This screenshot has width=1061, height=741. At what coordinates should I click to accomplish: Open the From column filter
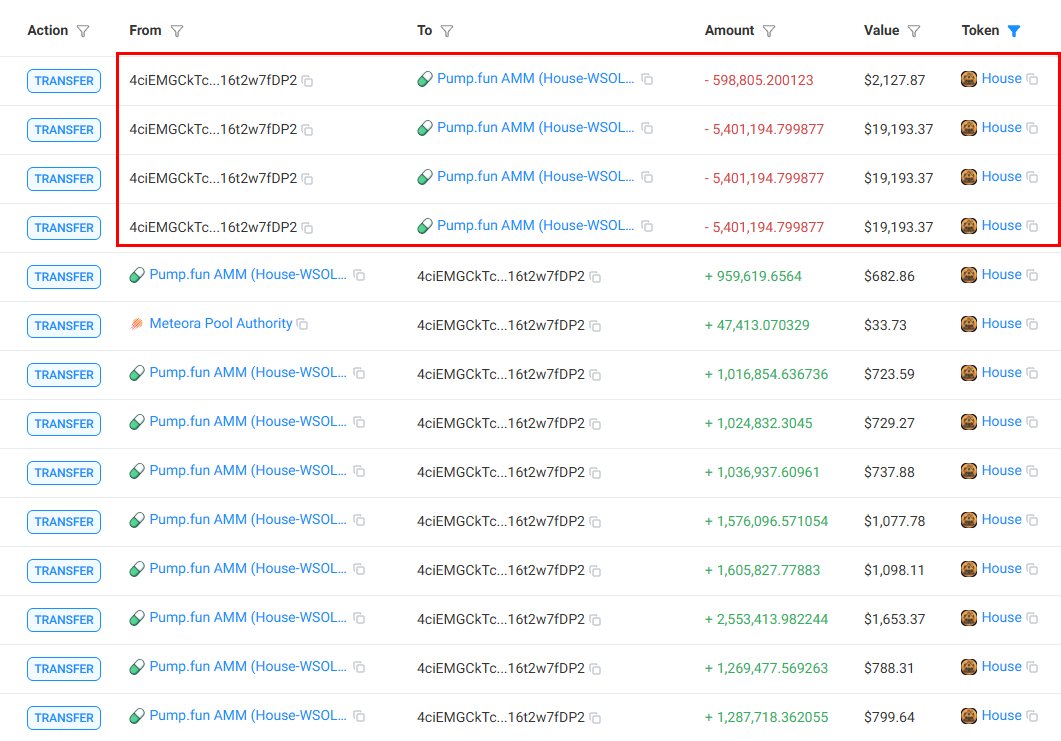(177, 31)
